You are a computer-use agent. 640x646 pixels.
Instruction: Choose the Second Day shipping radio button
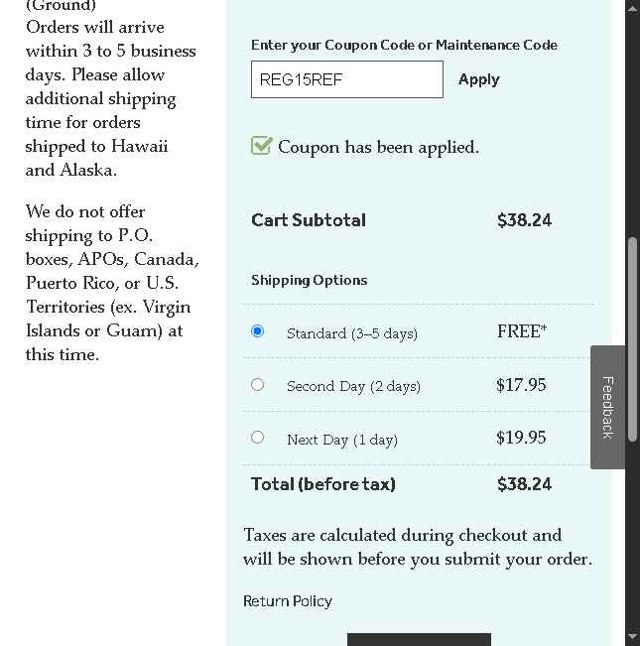258,384
